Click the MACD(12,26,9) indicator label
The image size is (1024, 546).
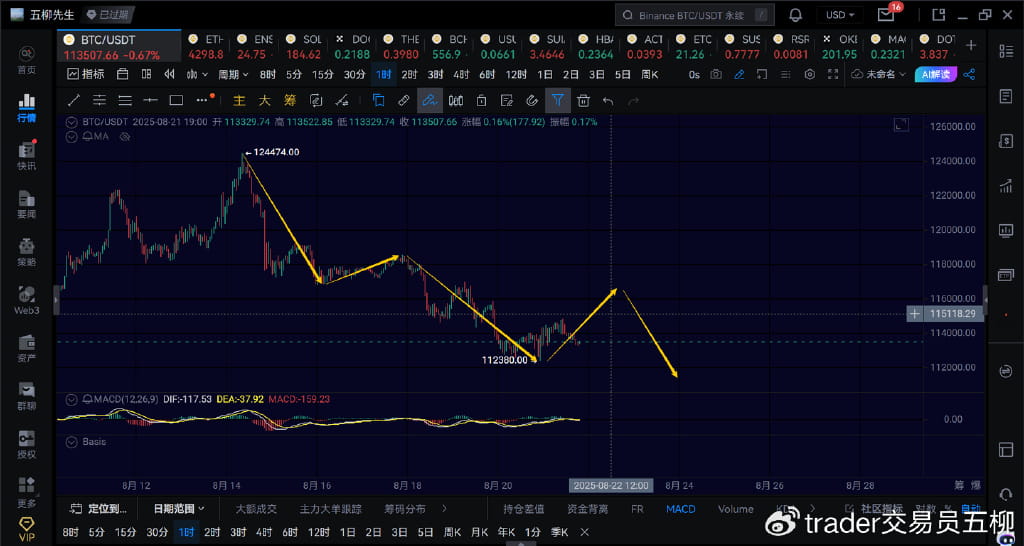click(x=126, y=399)
